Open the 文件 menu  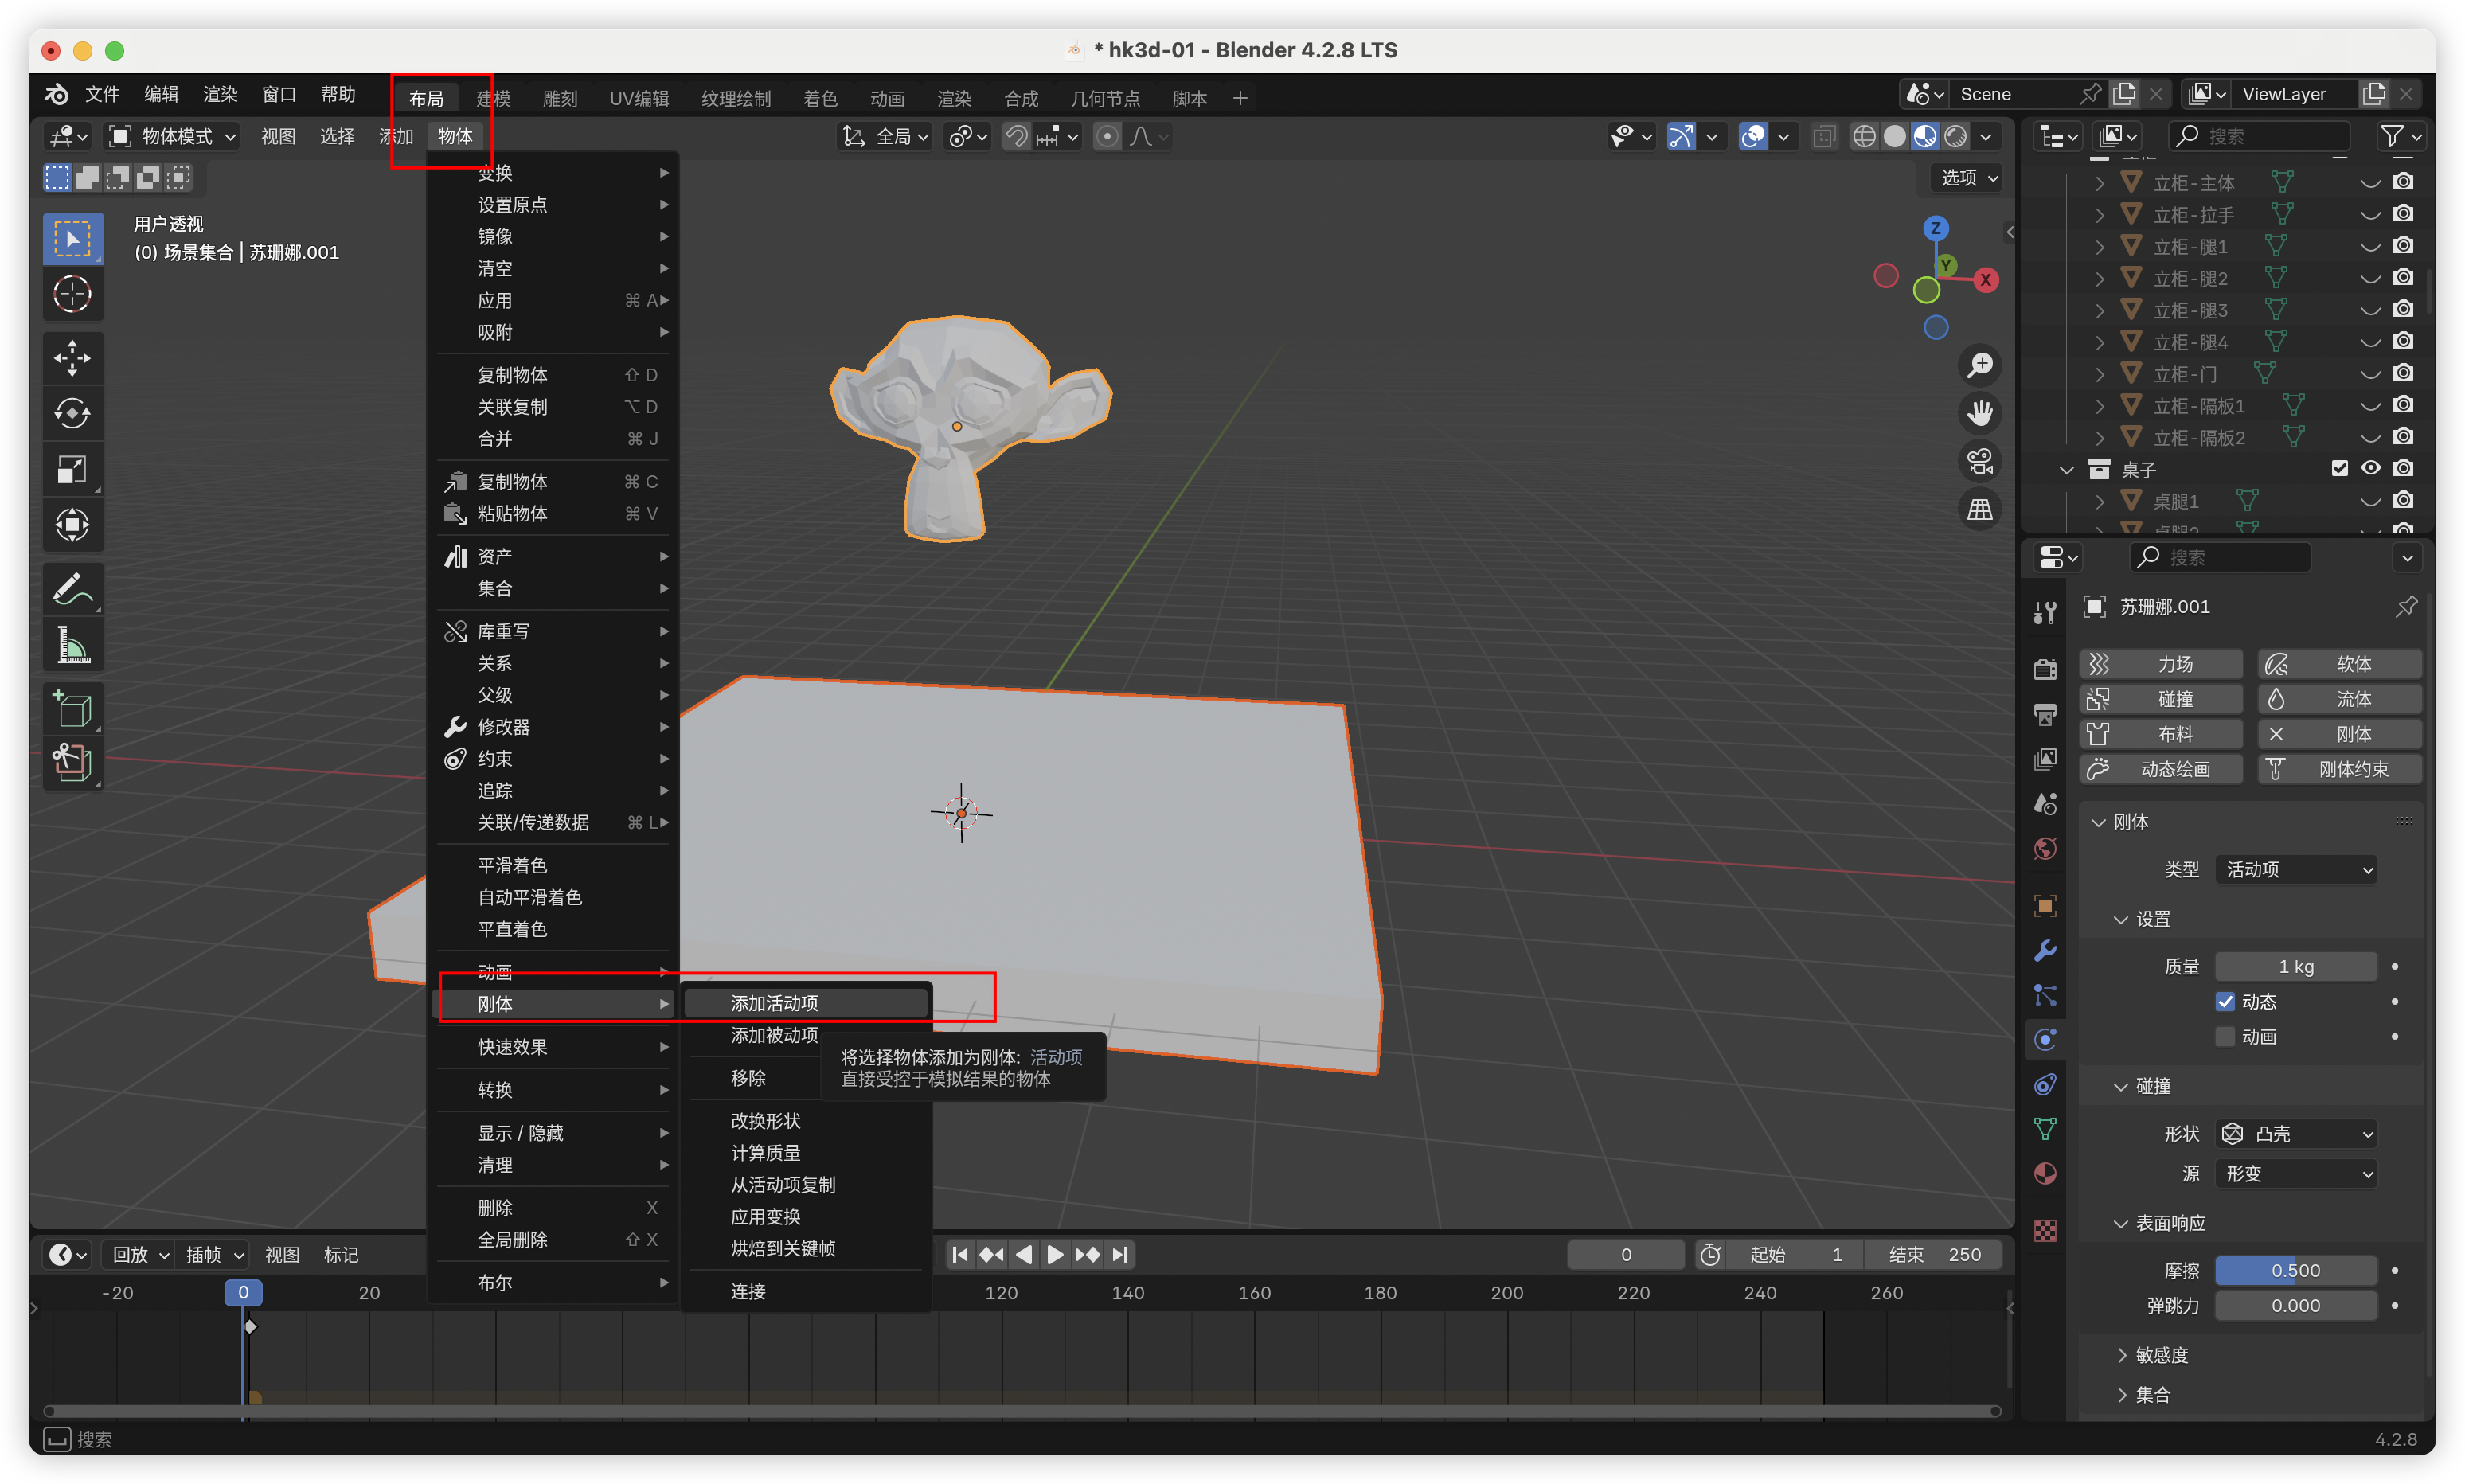[102, 94]
